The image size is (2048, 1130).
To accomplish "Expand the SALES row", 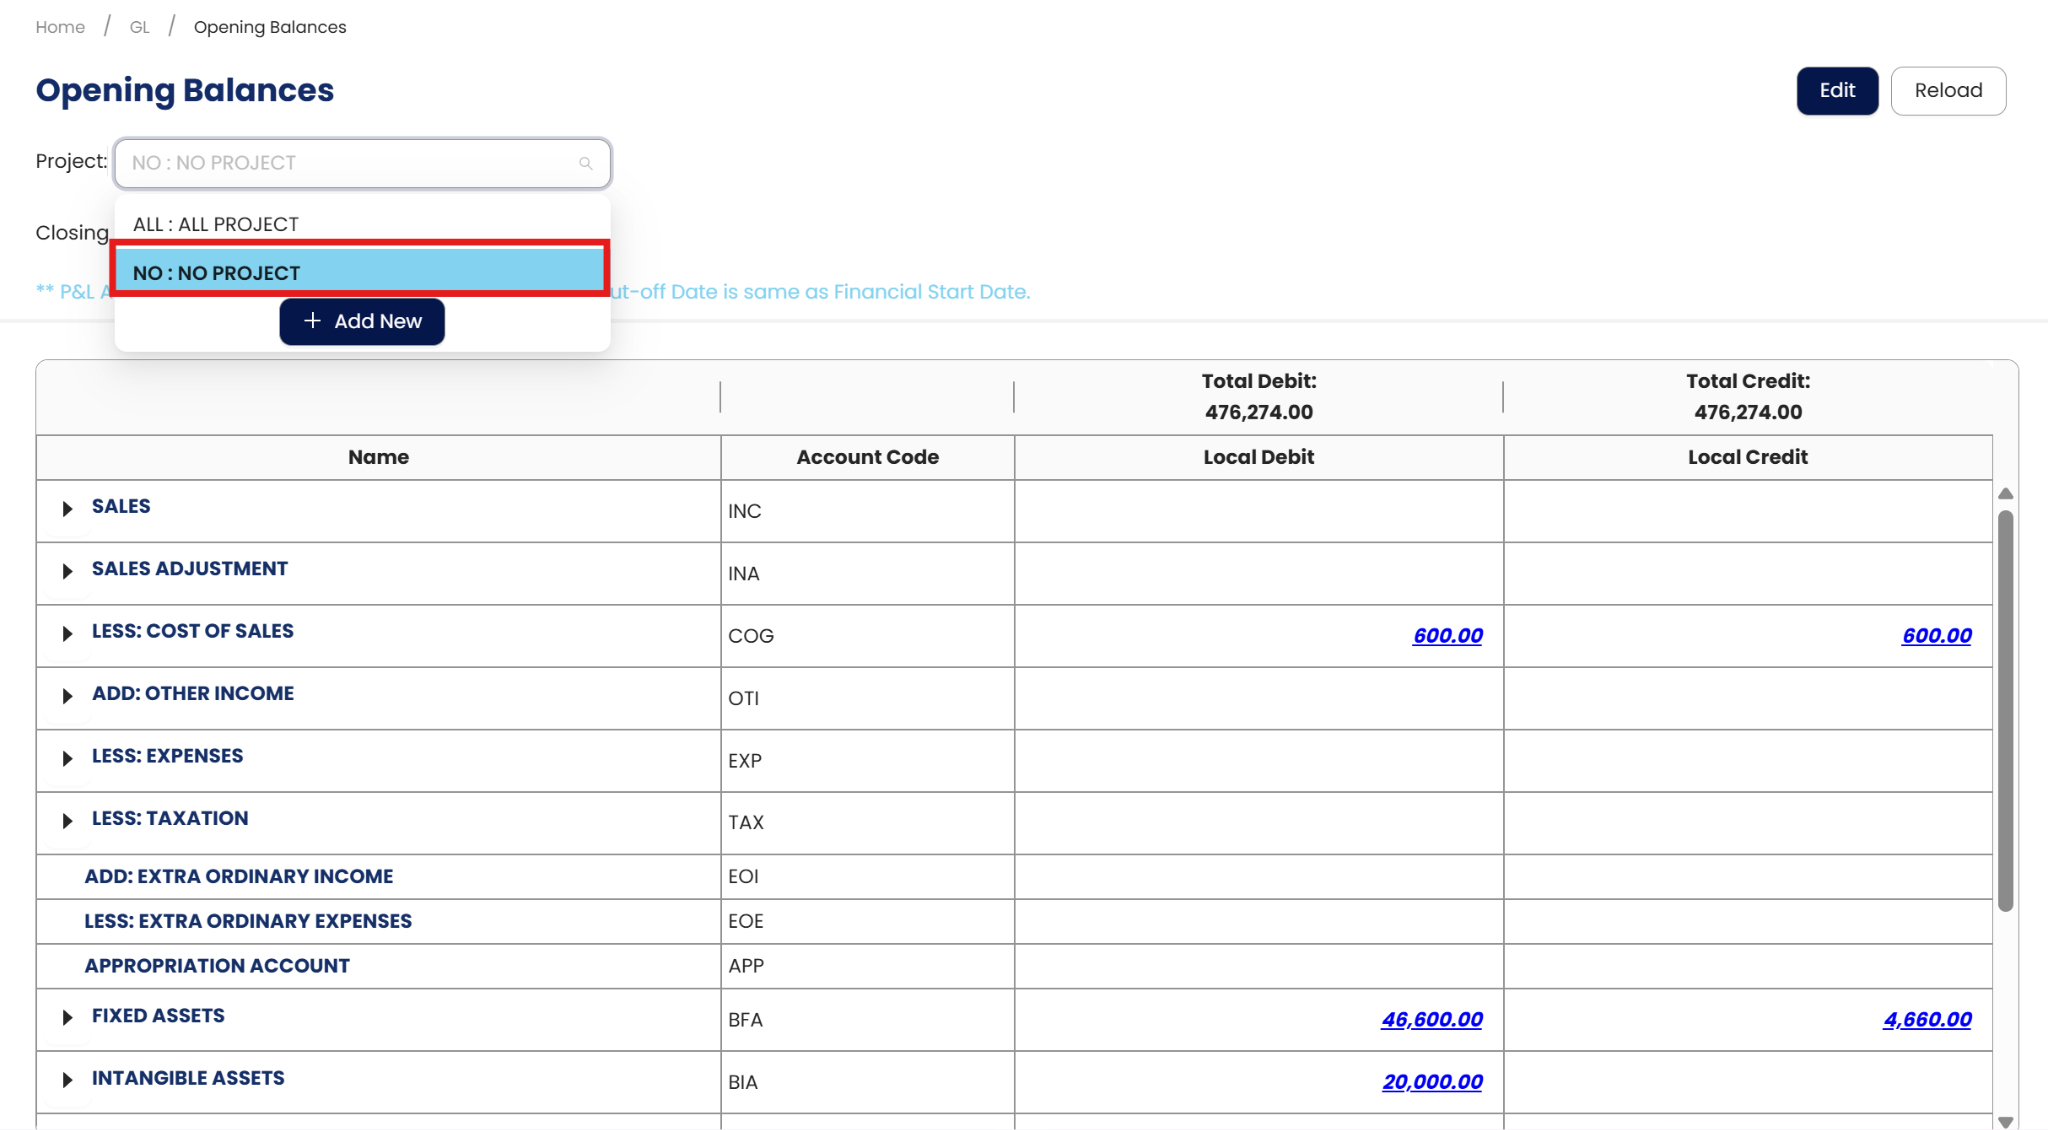I will coord(67,509).
